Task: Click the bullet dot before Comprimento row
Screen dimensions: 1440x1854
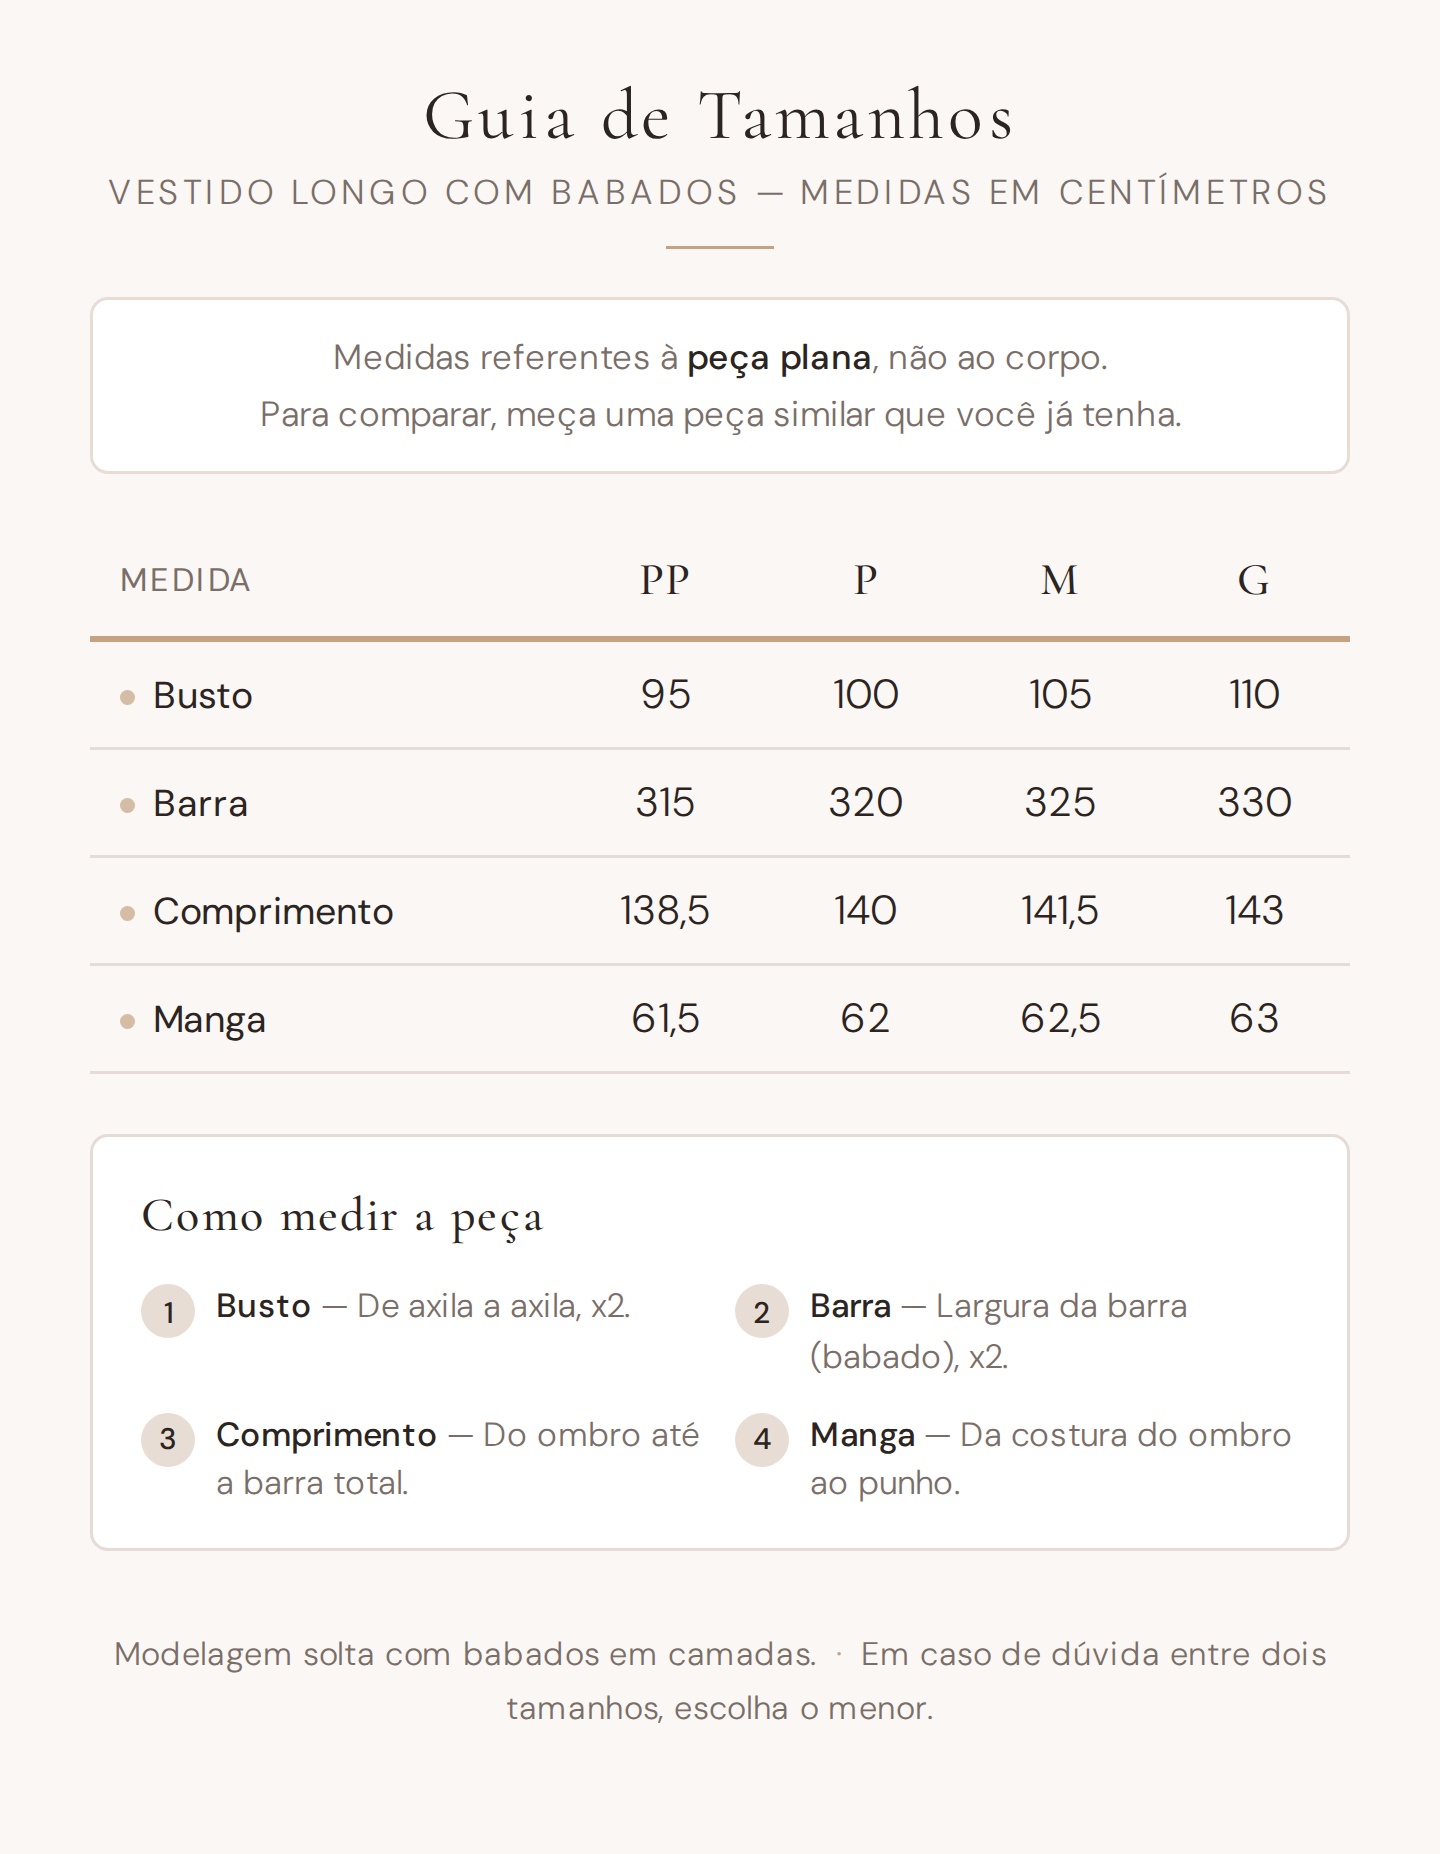Action: coord(127,913)
